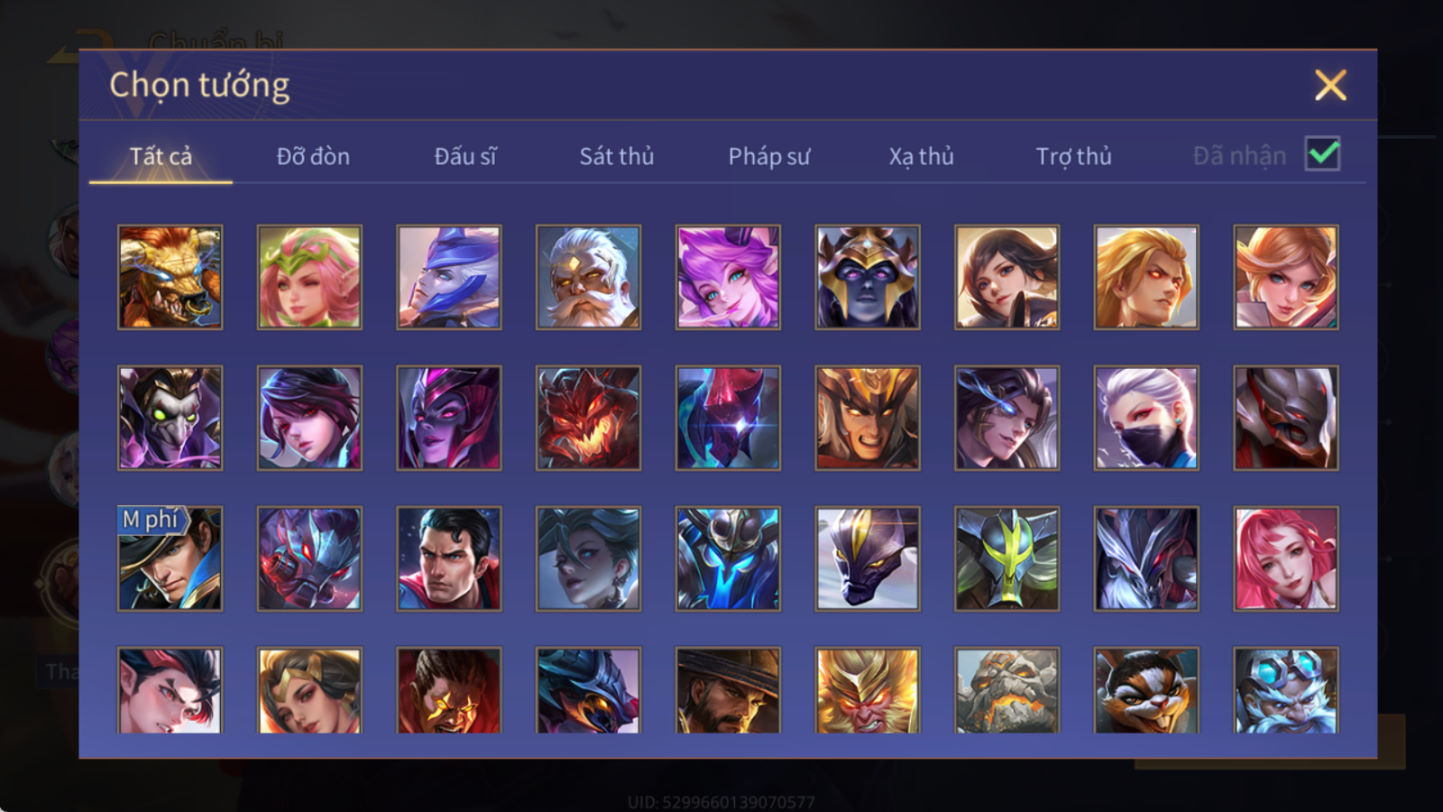
Task: Select the cowboy hat bearded hero
Action: tap(728, 691)
